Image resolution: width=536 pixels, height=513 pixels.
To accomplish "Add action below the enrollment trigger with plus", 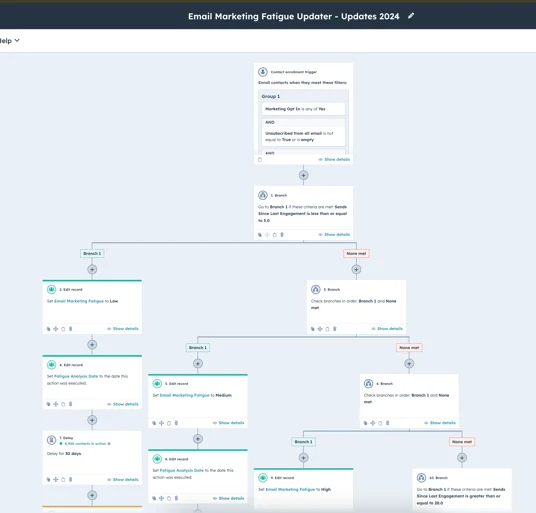I will (x=303, y=175).
